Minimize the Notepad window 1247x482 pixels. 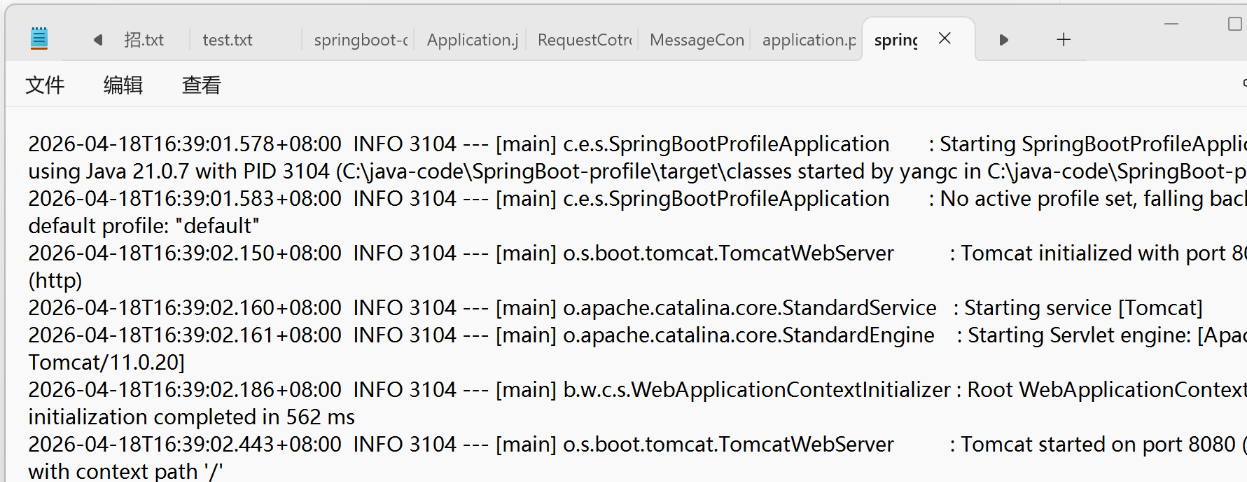[x=1172, y=24]
